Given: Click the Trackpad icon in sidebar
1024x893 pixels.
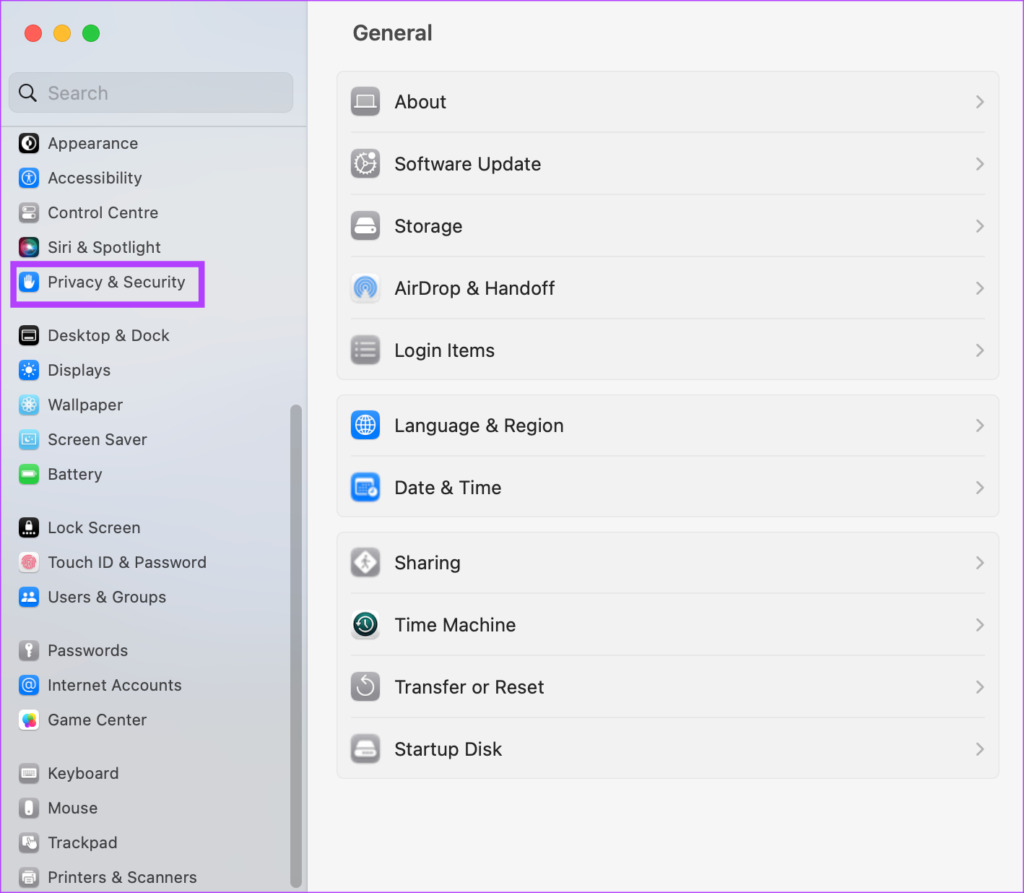Looking at the screenshot, I should [x=29, y=842].
